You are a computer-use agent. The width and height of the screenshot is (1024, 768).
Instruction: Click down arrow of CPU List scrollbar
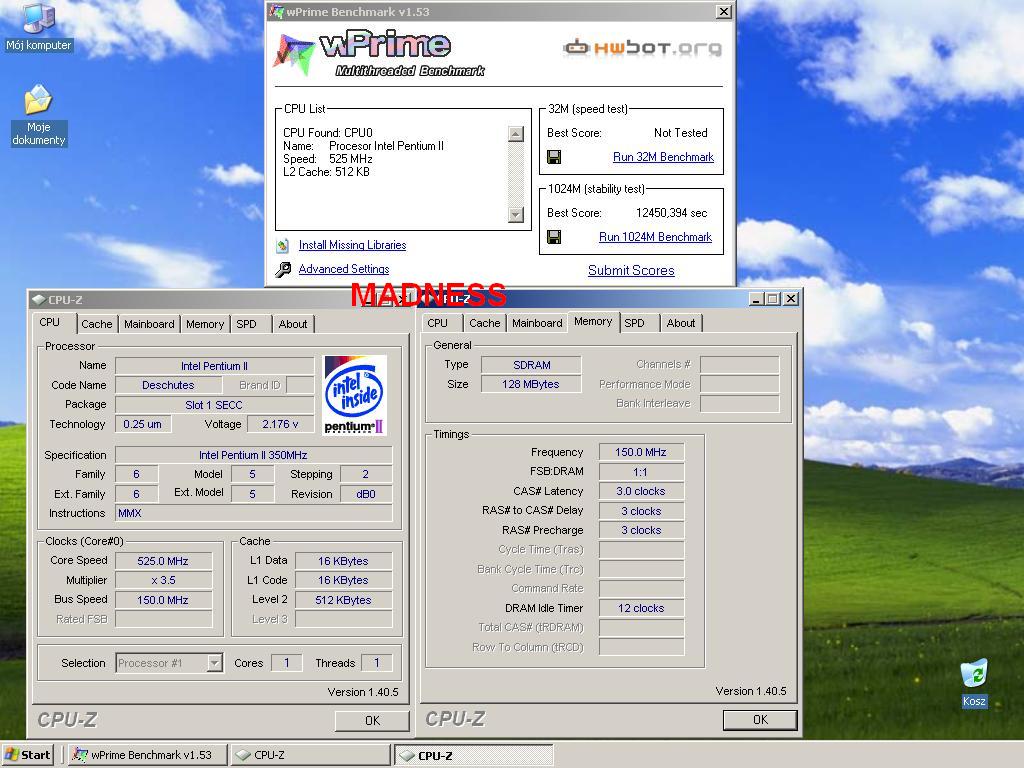pos(516,215)
